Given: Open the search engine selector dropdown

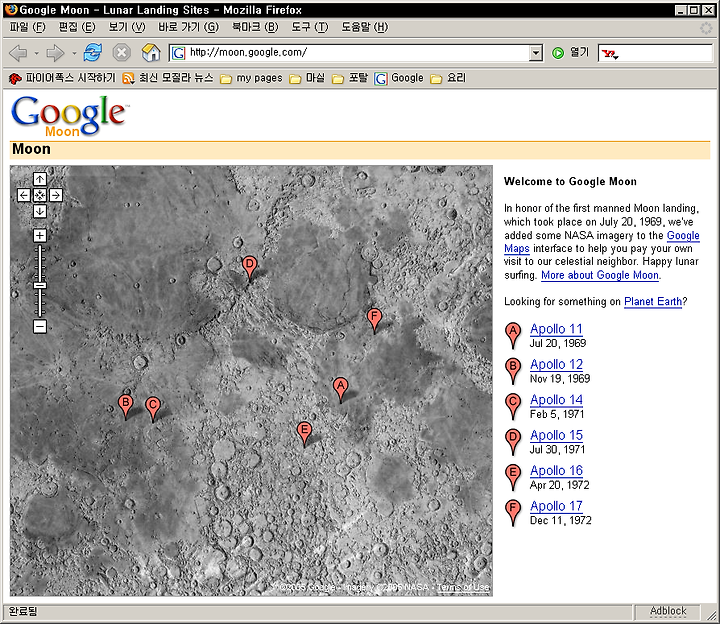Looking at the screenshot, I should point(610,54).
